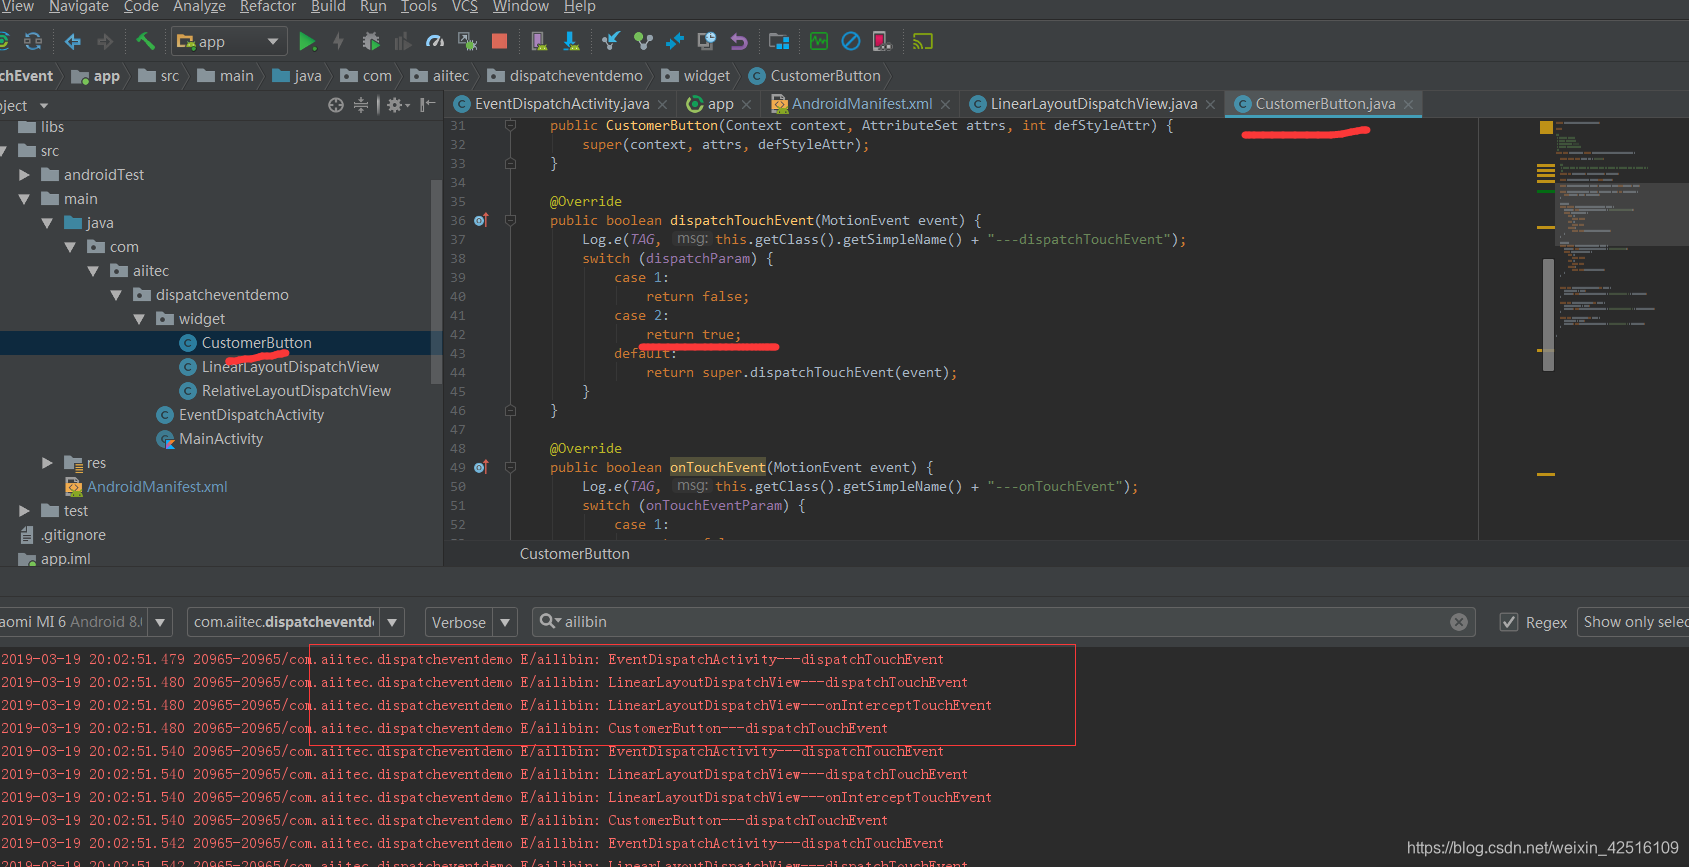The image size is (1689, 867).
Task: Open the VCS menu
Action: [465, 7]
